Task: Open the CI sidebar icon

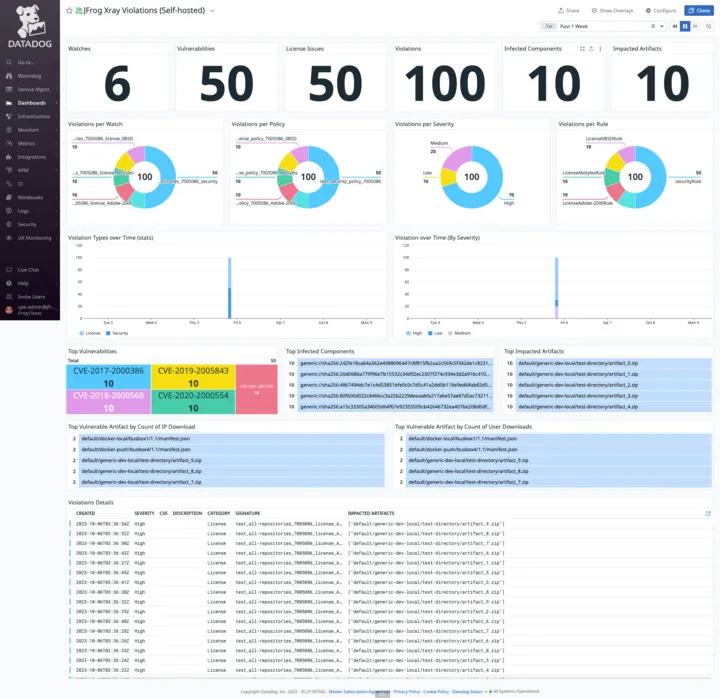Action: [x=9, y=184]
